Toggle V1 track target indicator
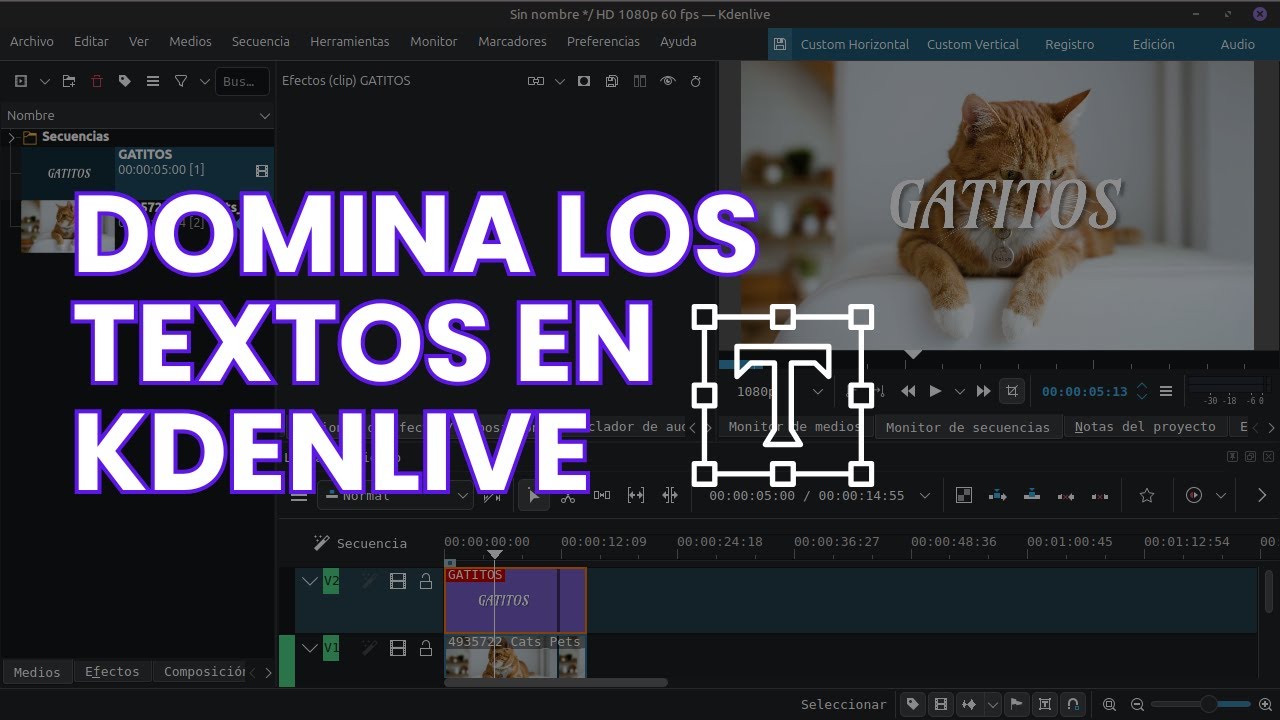 click(331, 648)
